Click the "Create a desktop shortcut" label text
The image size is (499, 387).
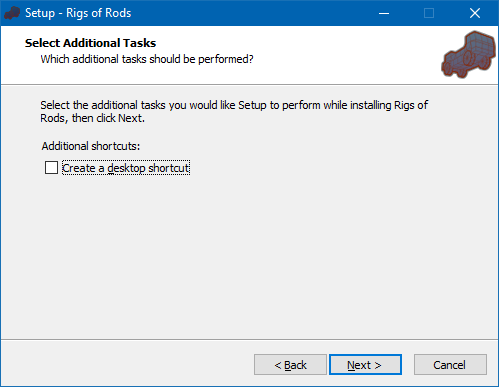click(126, 168)
